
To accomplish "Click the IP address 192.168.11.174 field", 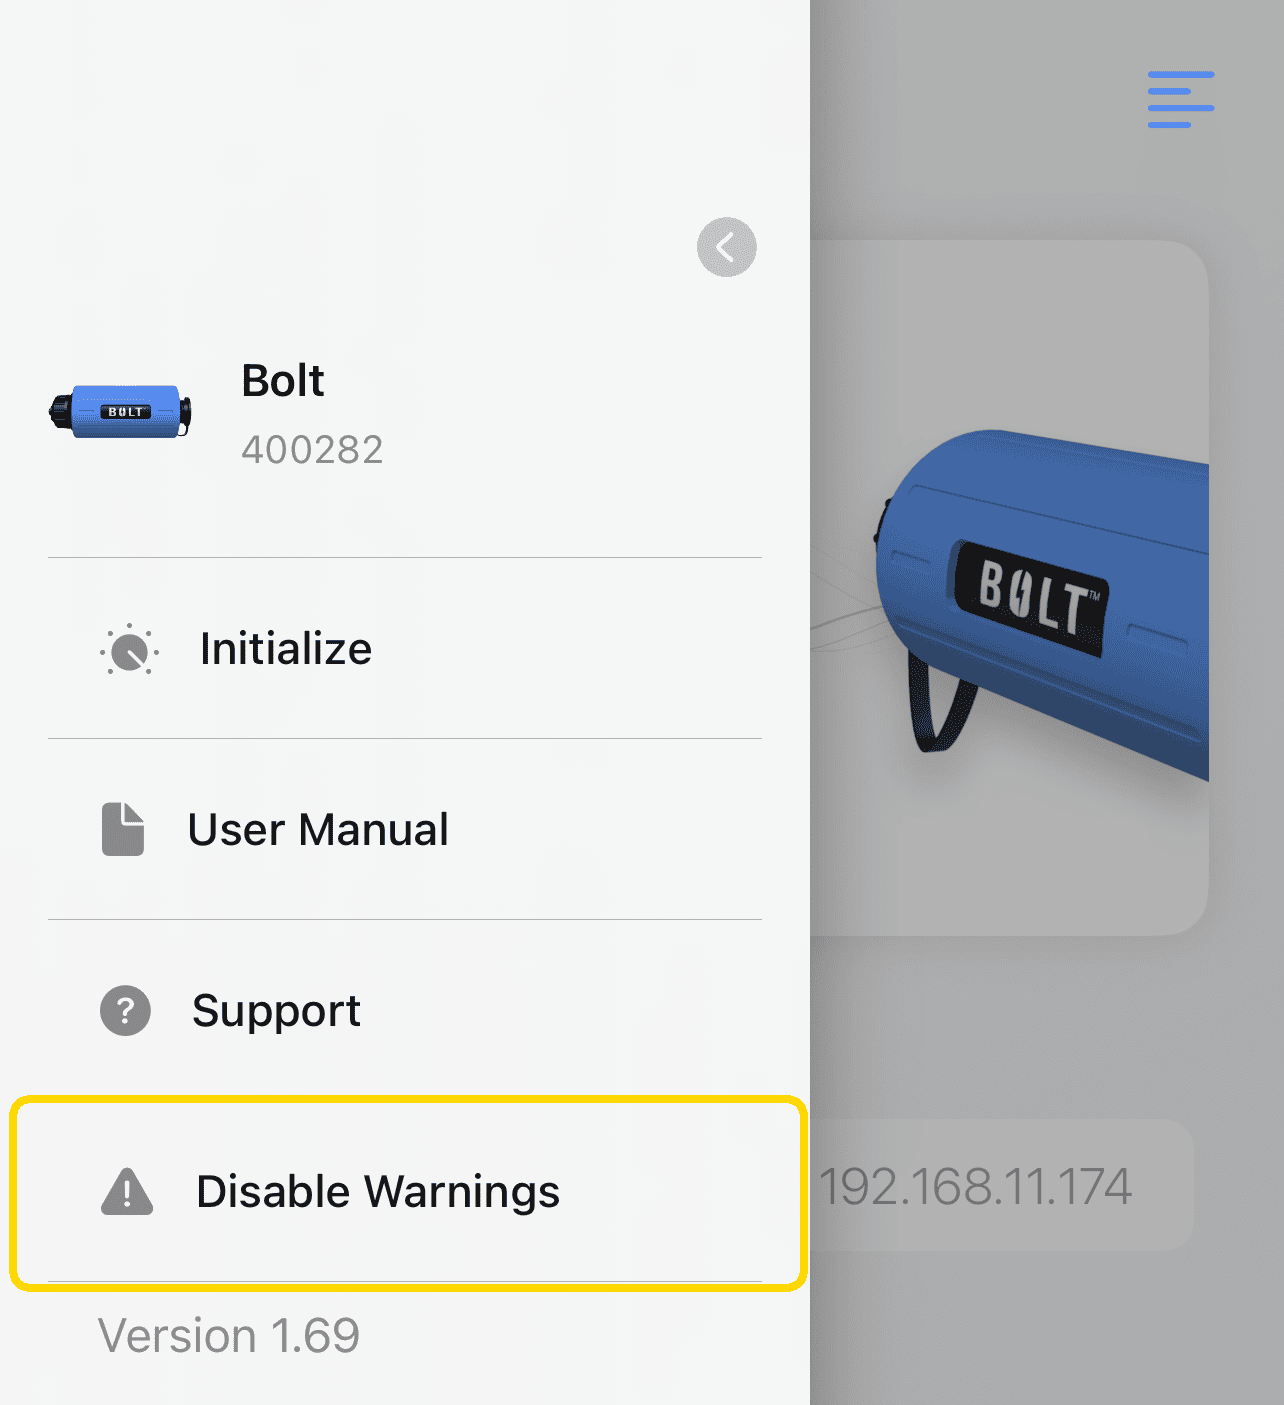I will point(978,1186).
